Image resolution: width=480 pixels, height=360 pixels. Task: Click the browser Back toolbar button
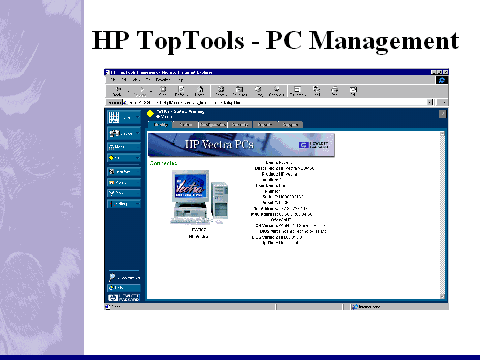click(x=118, y=91)
